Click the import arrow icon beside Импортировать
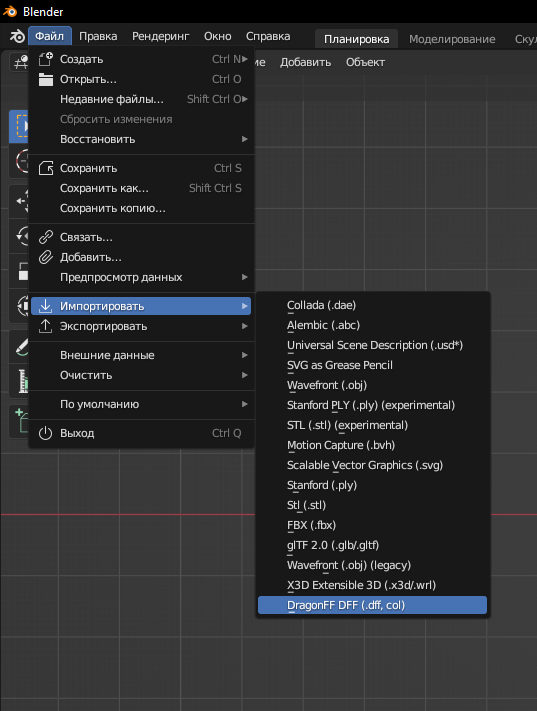The width and height of the screenshot is (537, 711). point(45,306)
